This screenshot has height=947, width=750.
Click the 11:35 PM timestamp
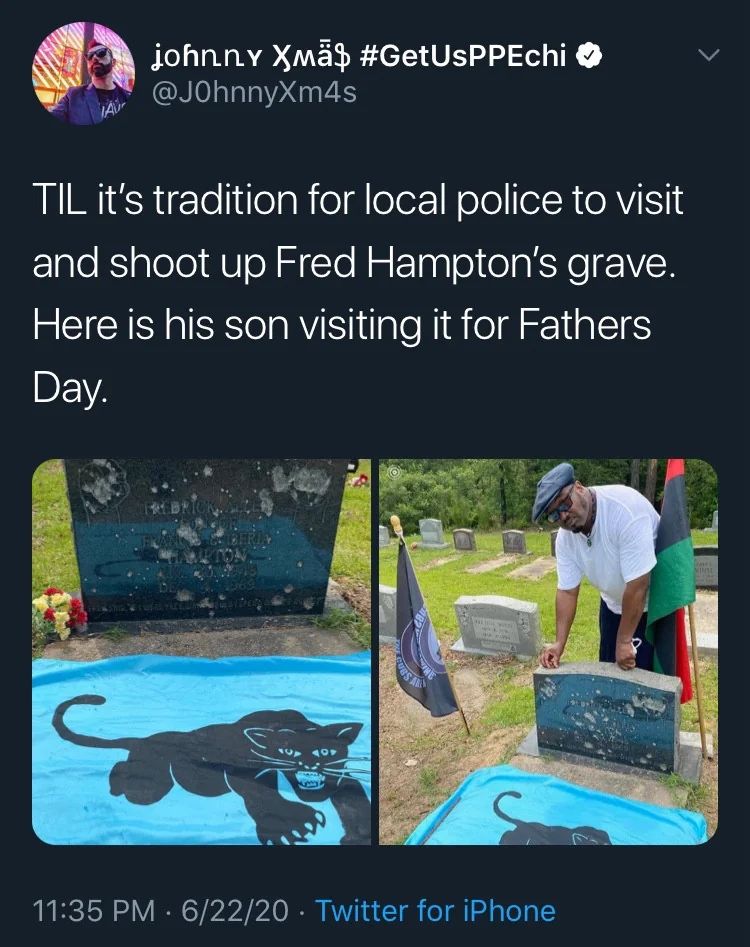(x=94, y=911)
